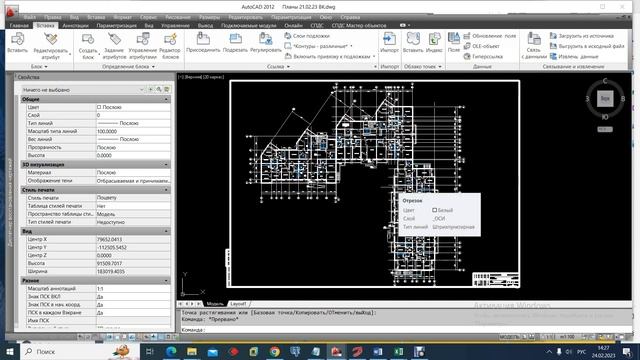Screen dimensions: 640x360
Task: Insert an OLE-объект
Action: [x=482, y=46]
